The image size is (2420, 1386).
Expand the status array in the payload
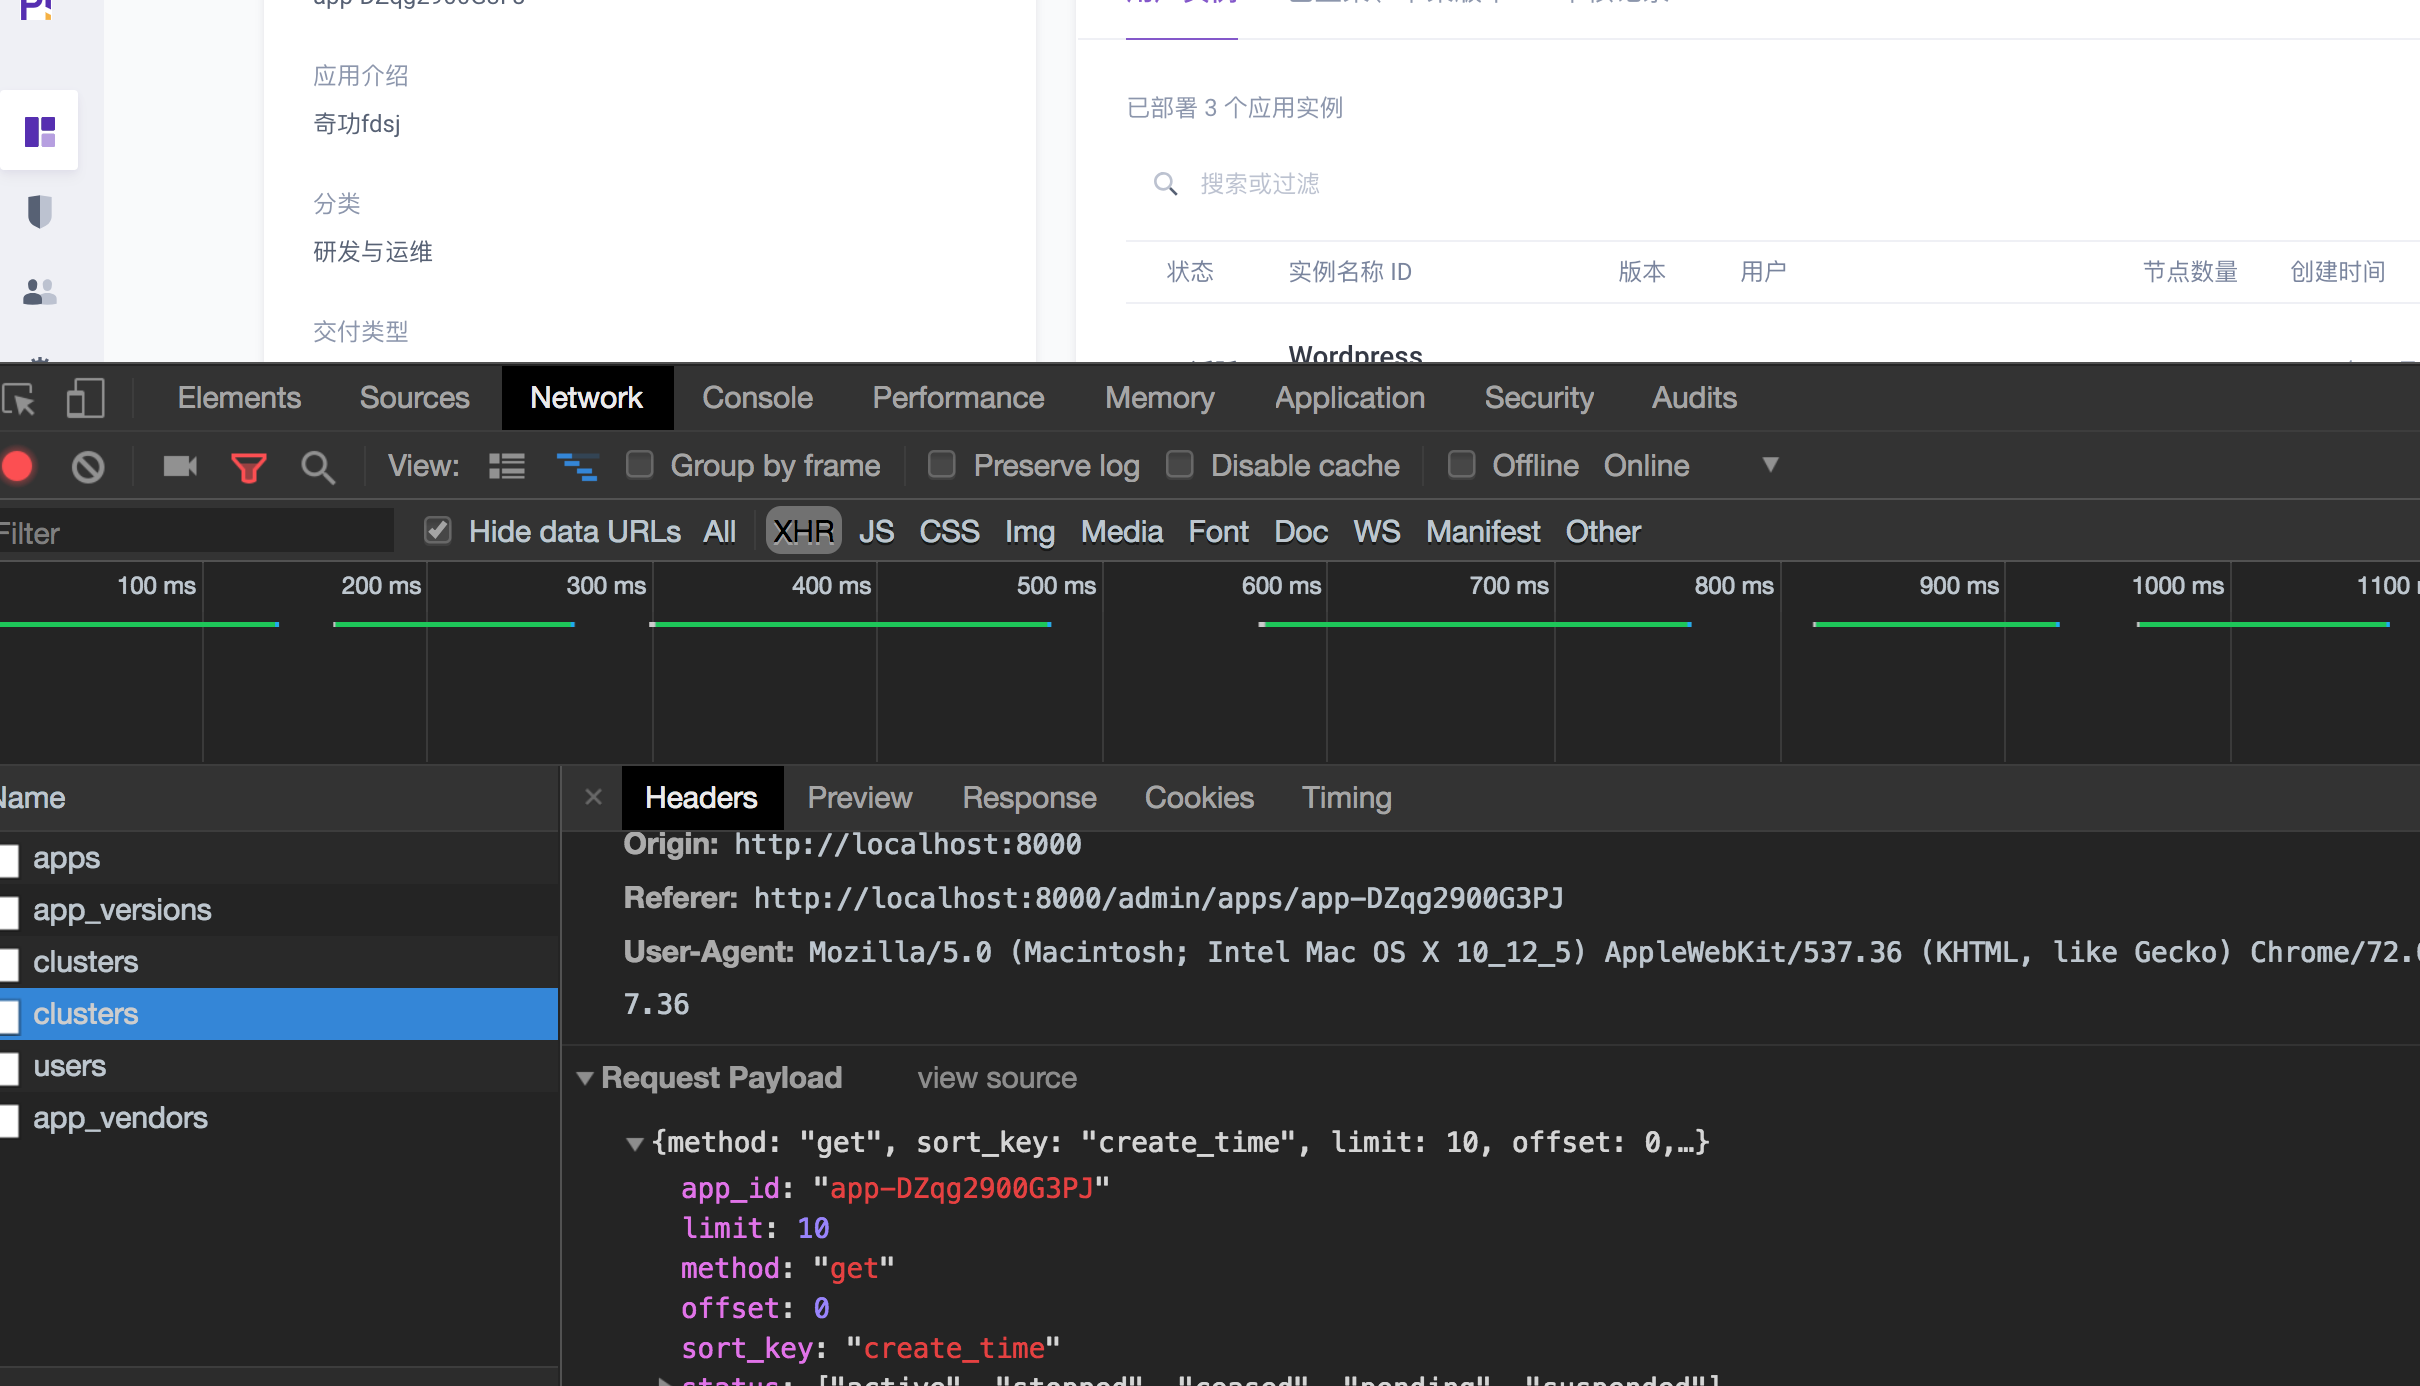point(665,1381)
